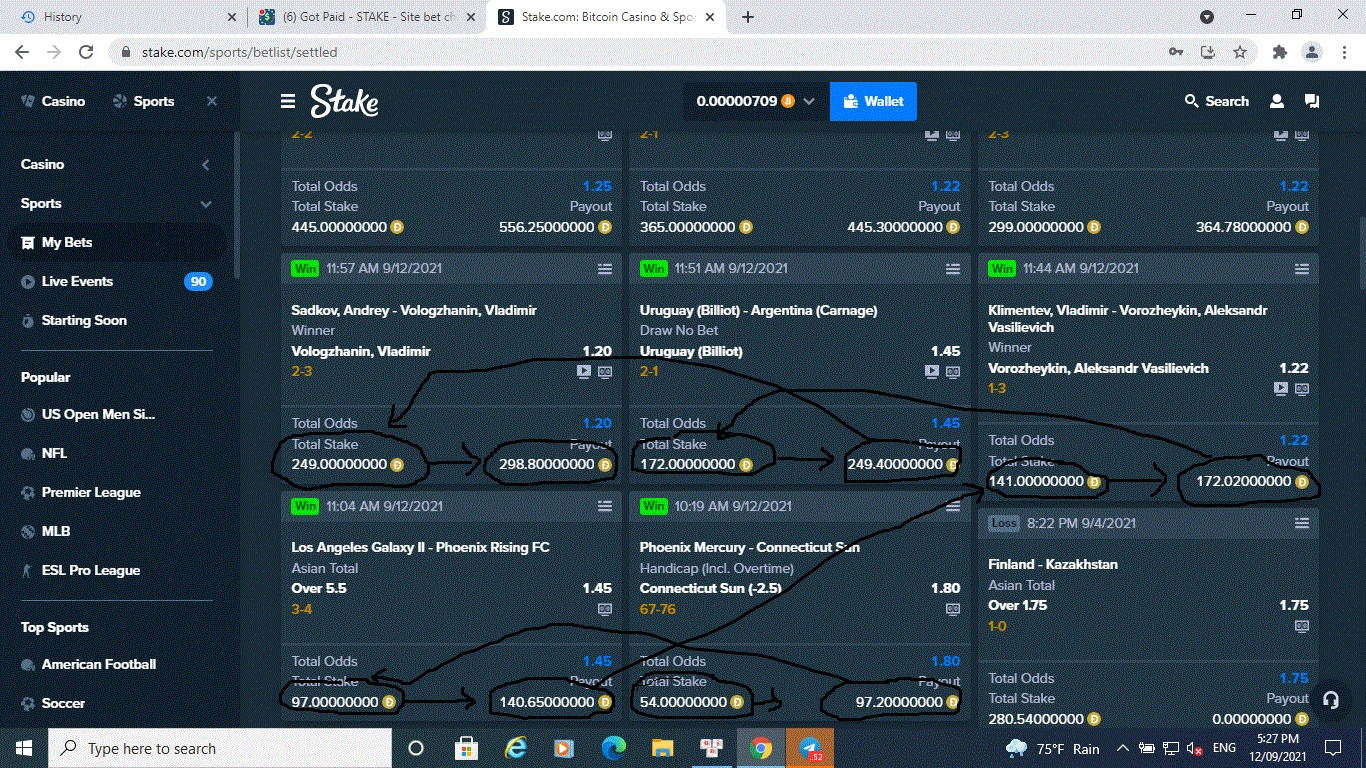
Task: Open Microsoft Edge from the taskbar
Action: pyautogui.click(x=613, y=748)
